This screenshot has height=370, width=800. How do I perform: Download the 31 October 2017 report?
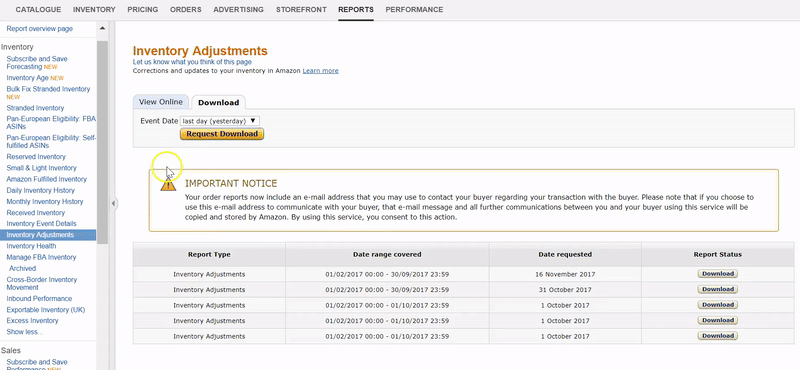[x=717, y=289]
